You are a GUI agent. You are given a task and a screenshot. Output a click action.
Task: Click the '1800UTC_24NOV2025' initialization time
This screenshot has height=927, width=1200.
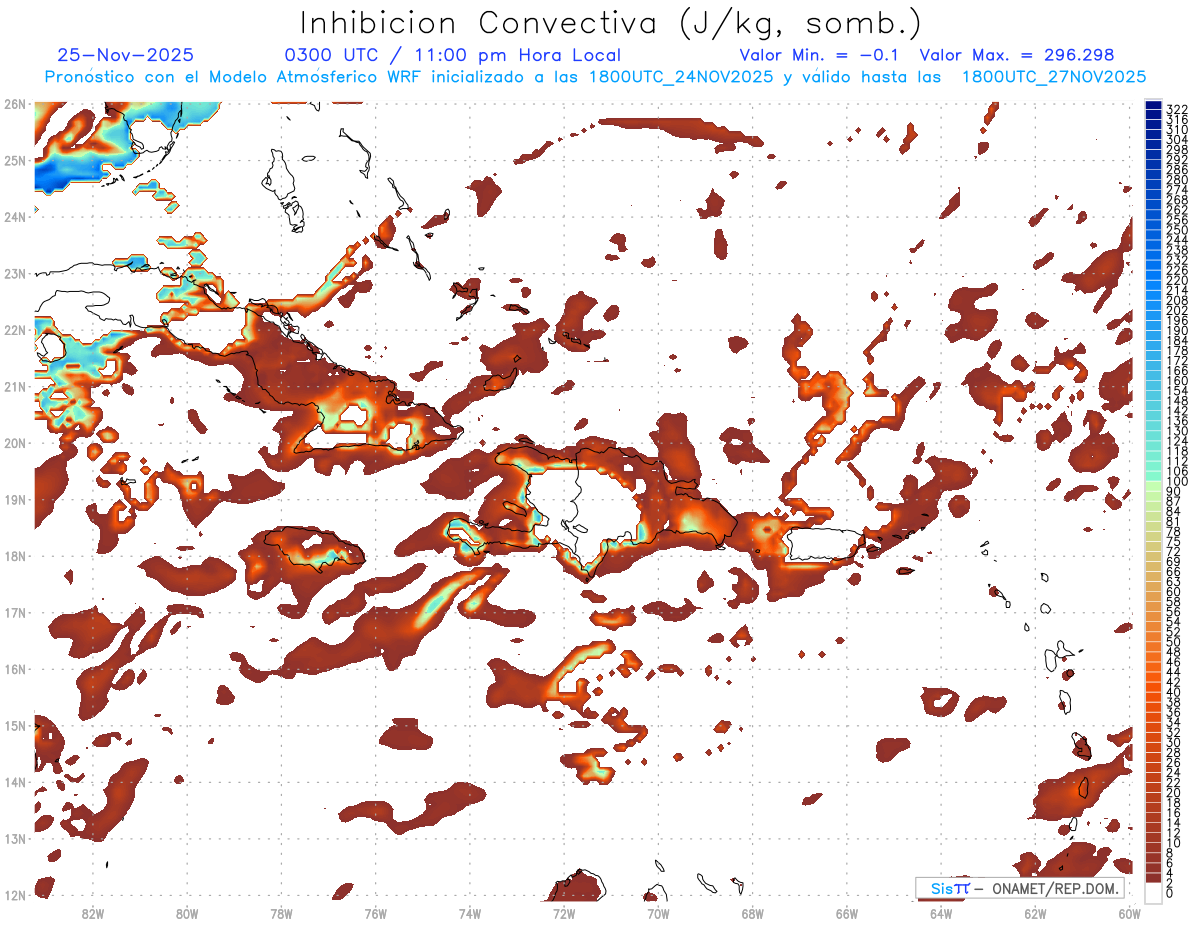point(679,77)
